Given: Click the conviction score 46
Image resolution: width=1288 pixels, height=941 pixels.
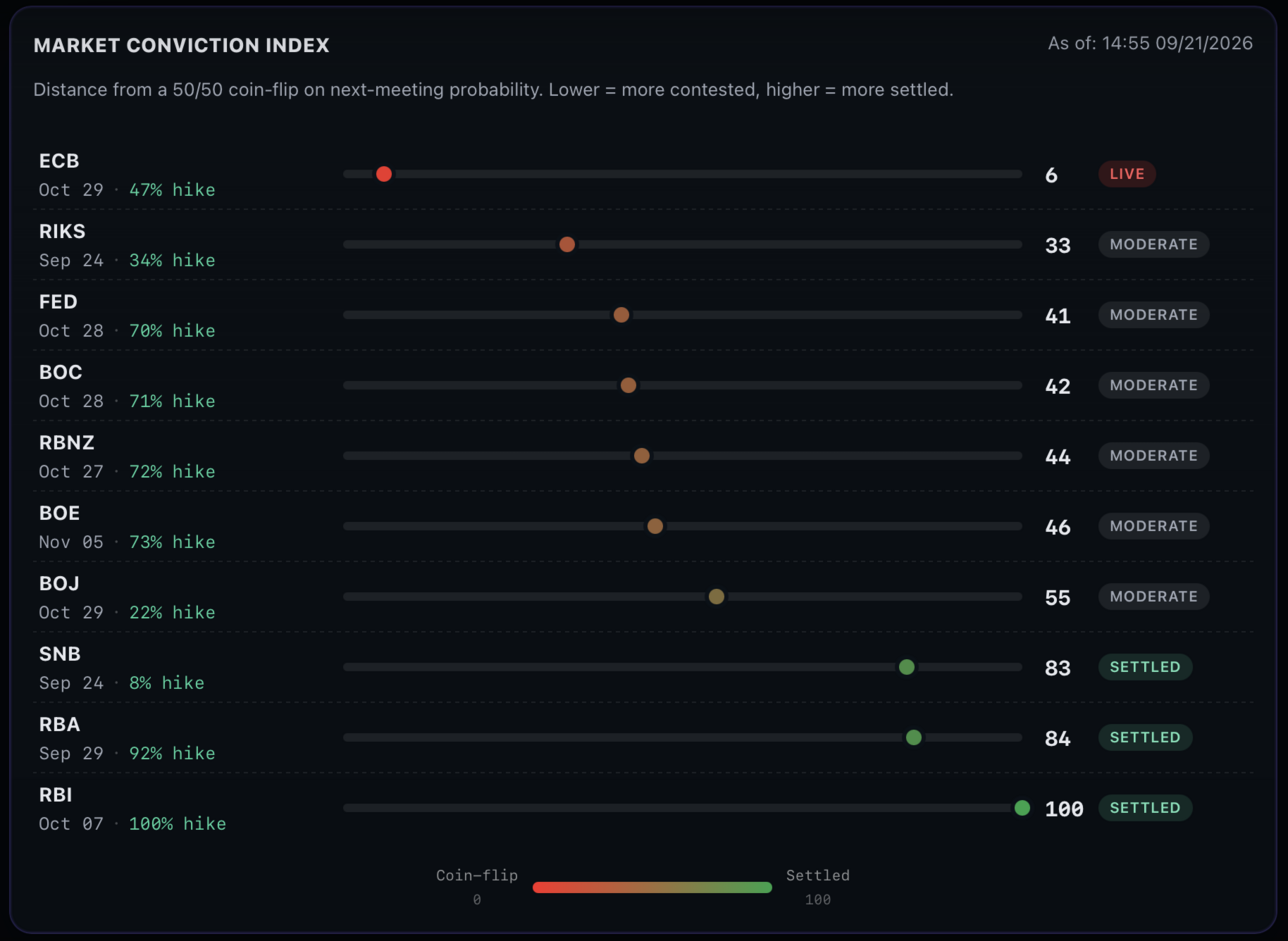Looking at the screenshot, I should point(1058,527).
